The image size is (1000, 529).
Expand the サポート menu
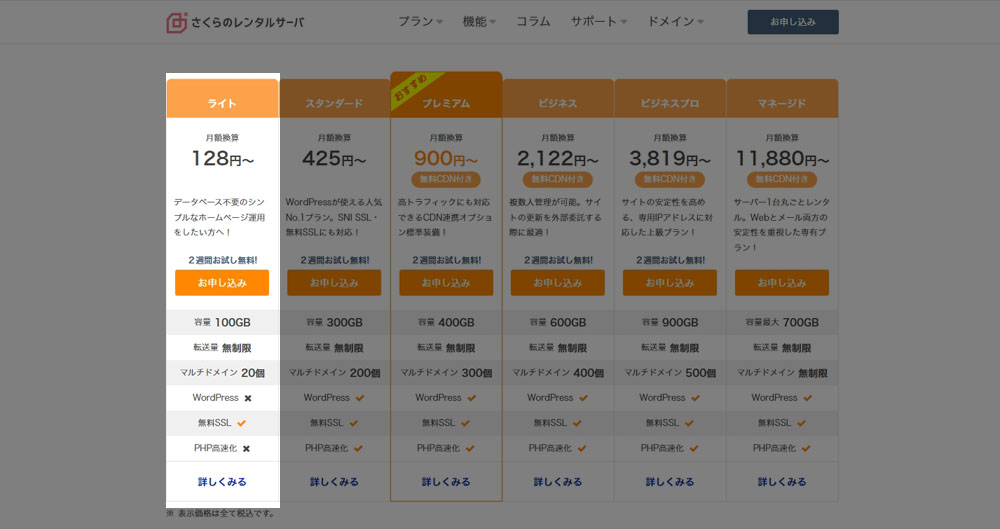click(x=599, y=22)
